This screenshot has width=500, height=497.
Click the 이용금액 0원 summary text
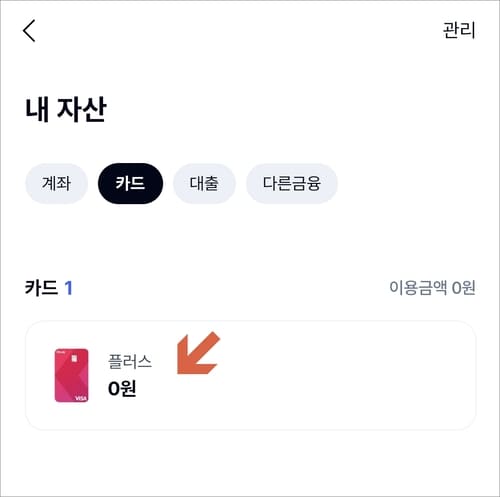point(432,287)
